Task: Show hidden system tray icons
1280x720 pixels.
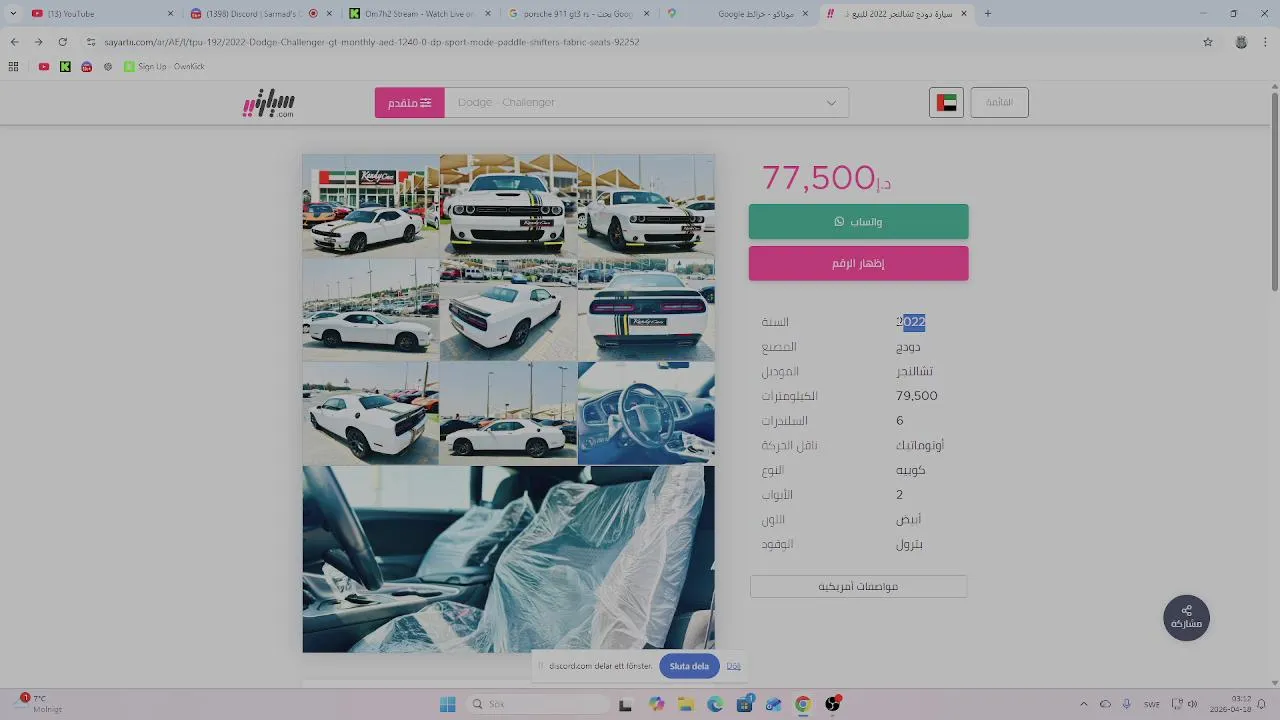Action: coord(1083,704)
